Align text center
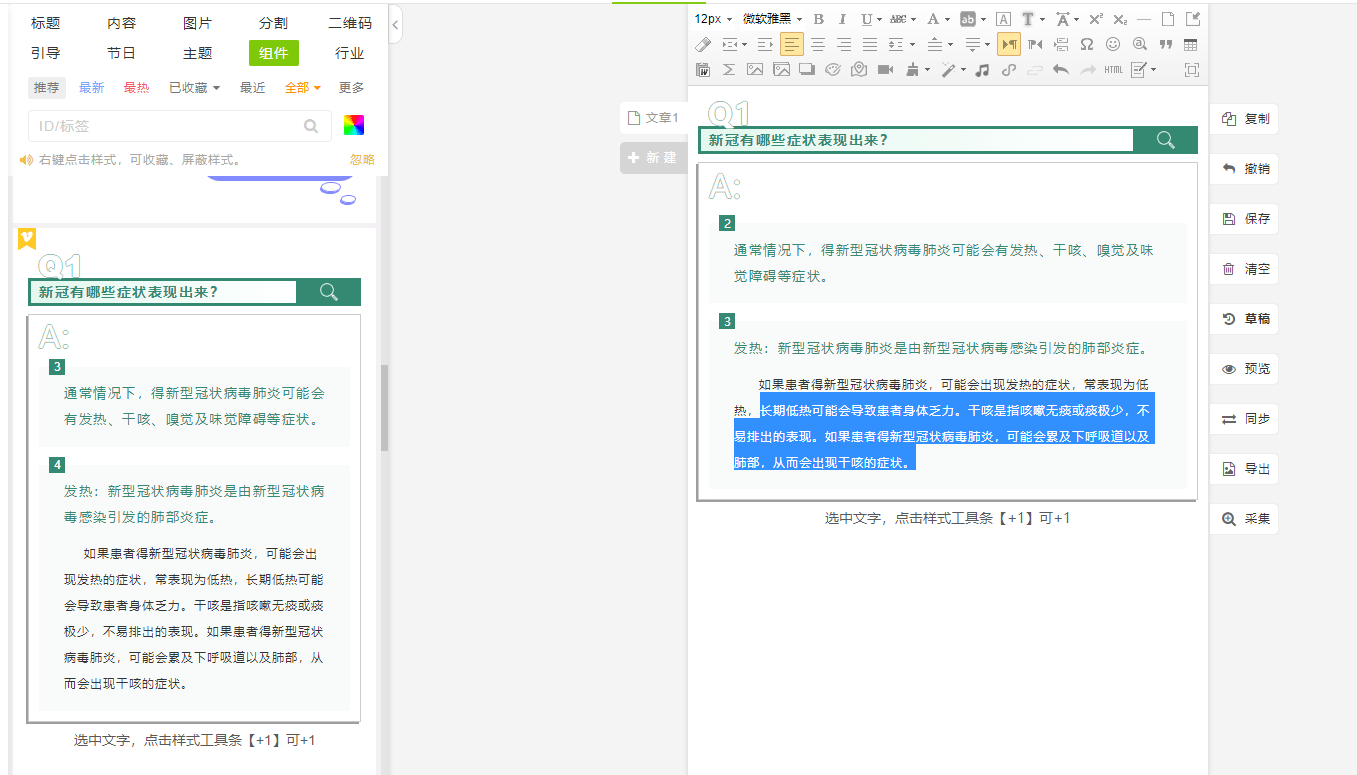 coord(818,44)
